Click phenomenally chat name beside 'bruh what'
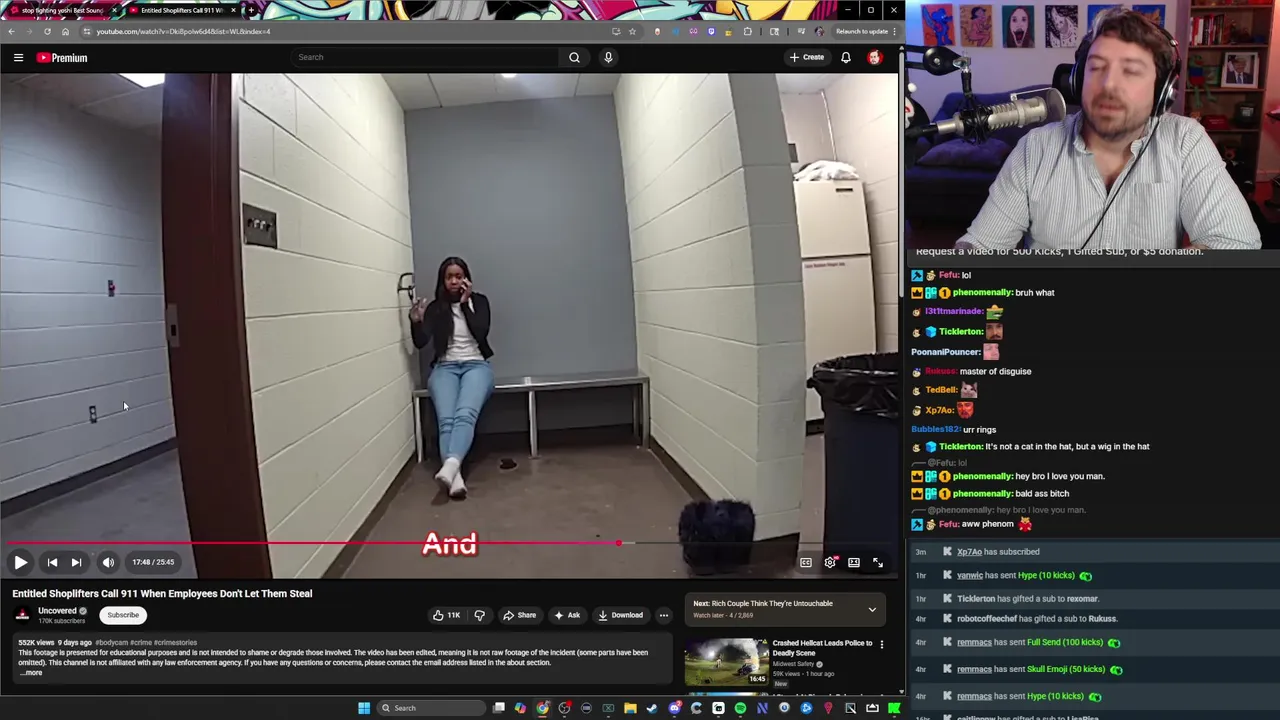 982,293
